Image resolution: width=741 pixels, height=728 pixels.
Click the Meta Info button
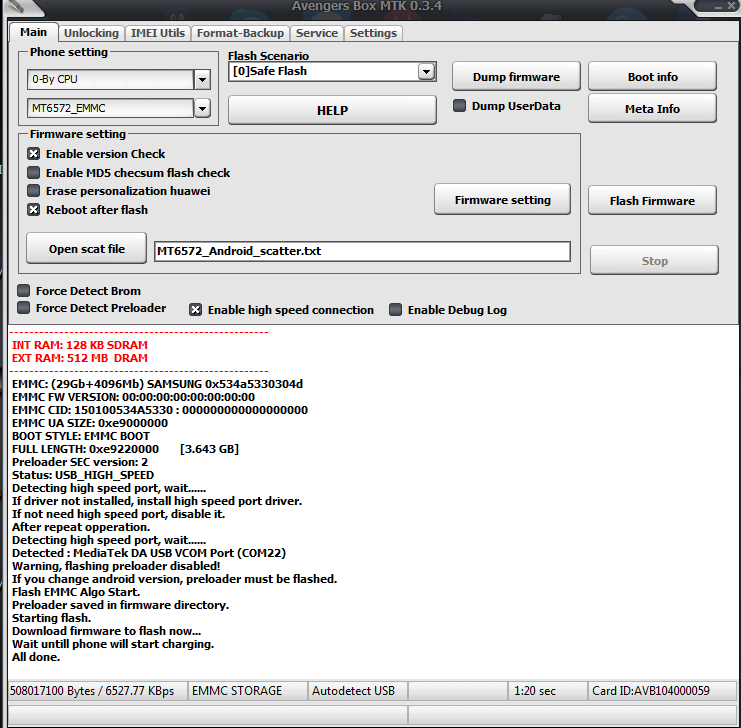point(652,109)
